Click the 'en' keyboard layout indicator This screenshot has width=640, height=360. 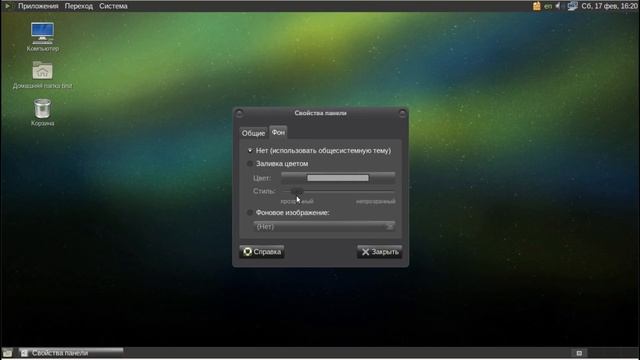pos(548,6)
